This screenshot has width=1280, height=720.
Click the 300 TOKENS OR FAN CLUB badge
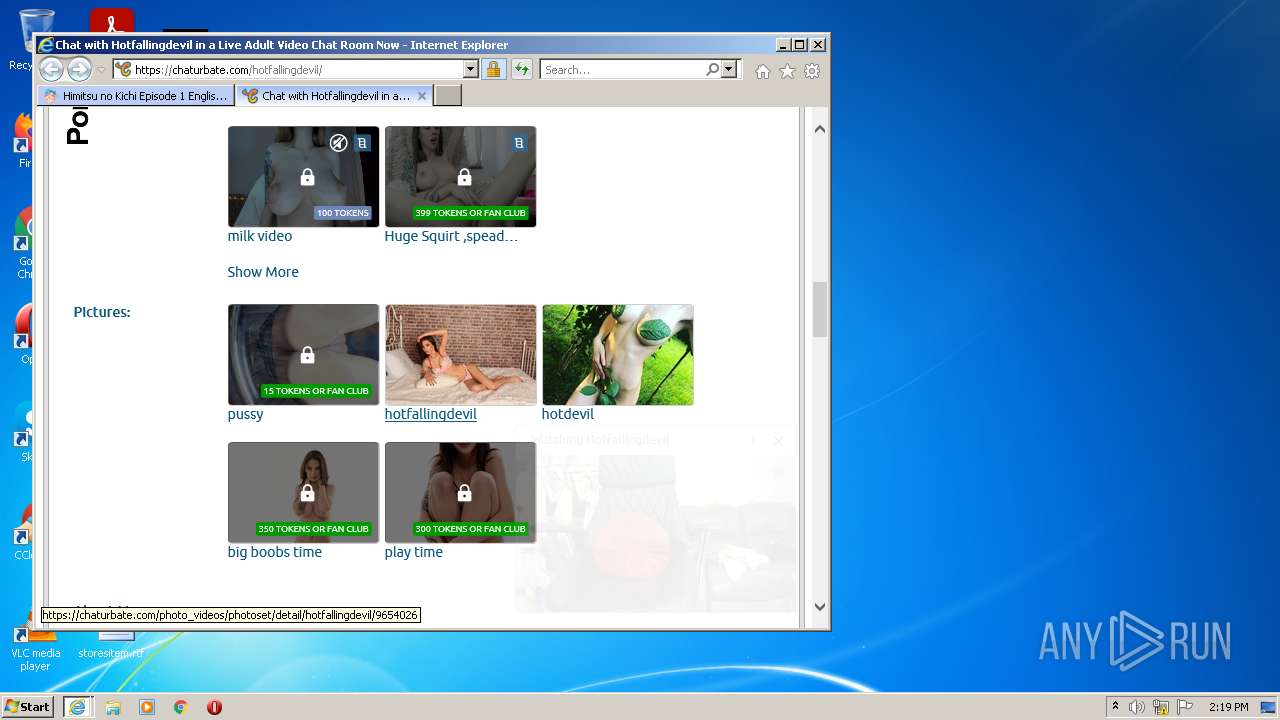coord(470,529)
